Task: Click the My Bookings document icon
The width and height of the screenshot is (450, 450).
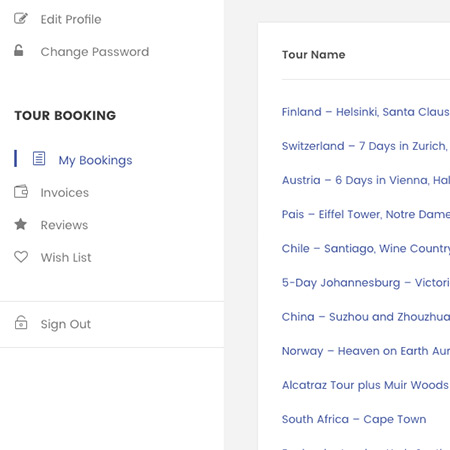Action: pyautogui.click(x=39, y=159)
